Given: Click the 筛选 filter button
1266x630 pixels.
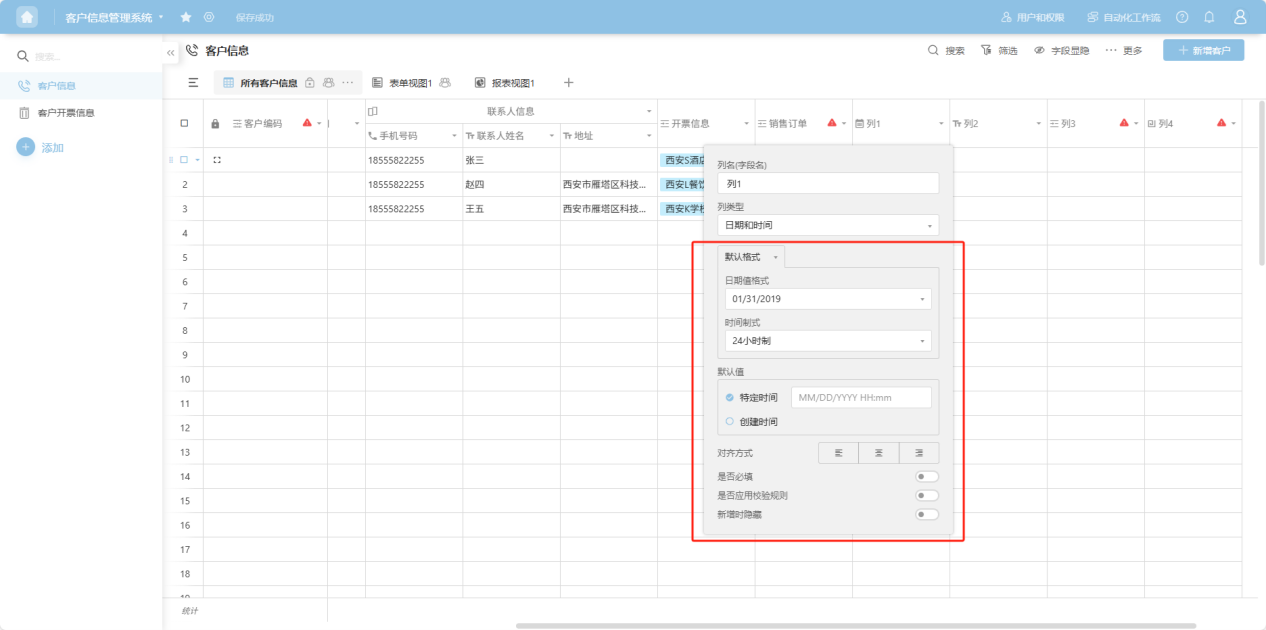Looking at the screenshot, I should pyautogui.click(x=999, y=50).
